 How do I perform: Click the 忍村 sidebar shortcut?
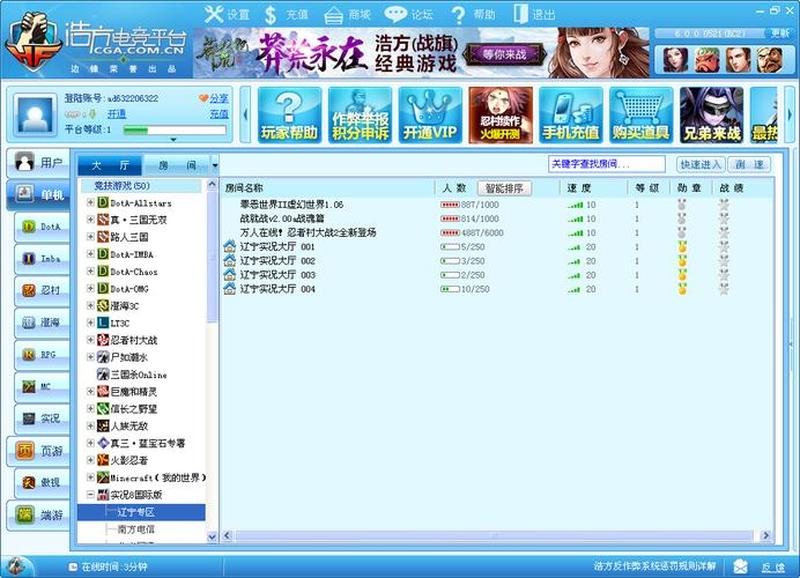click(x=42, y=290)
